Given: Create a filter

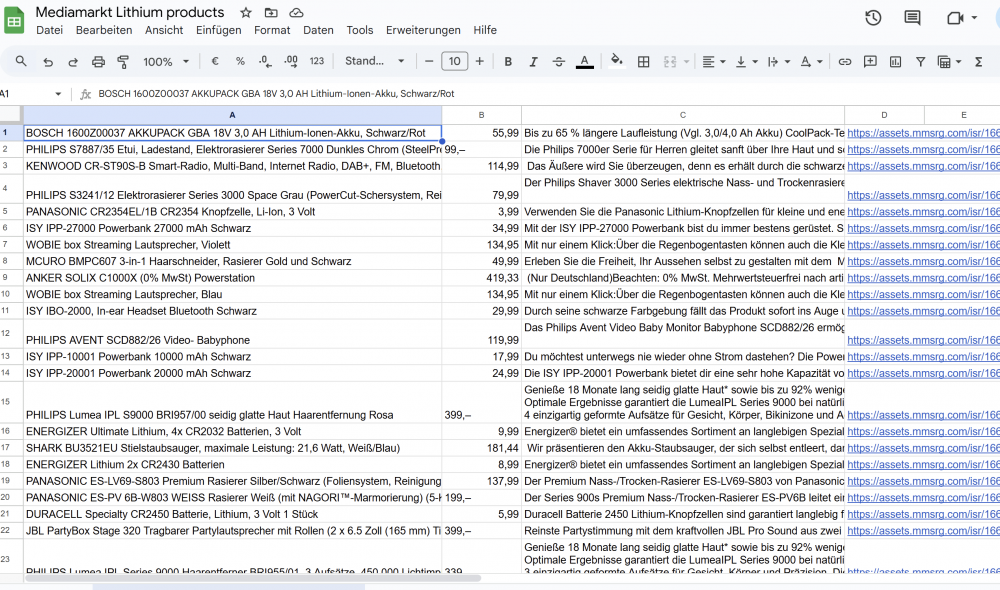Looking at the screenshot, I should 920,62.
